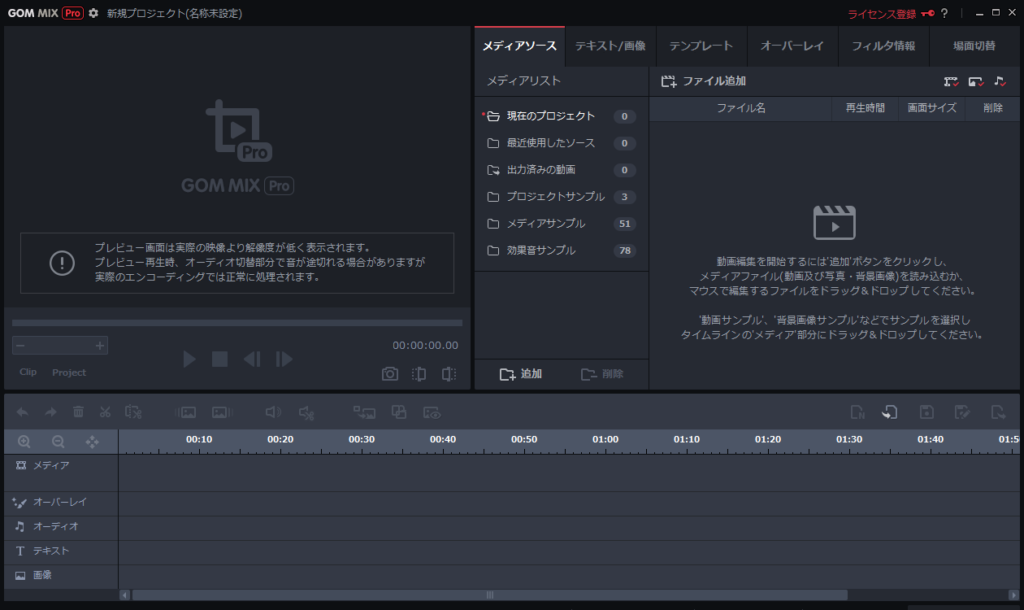
Task: Click mute/cut audio speaker icon
Action: (306, 412)
